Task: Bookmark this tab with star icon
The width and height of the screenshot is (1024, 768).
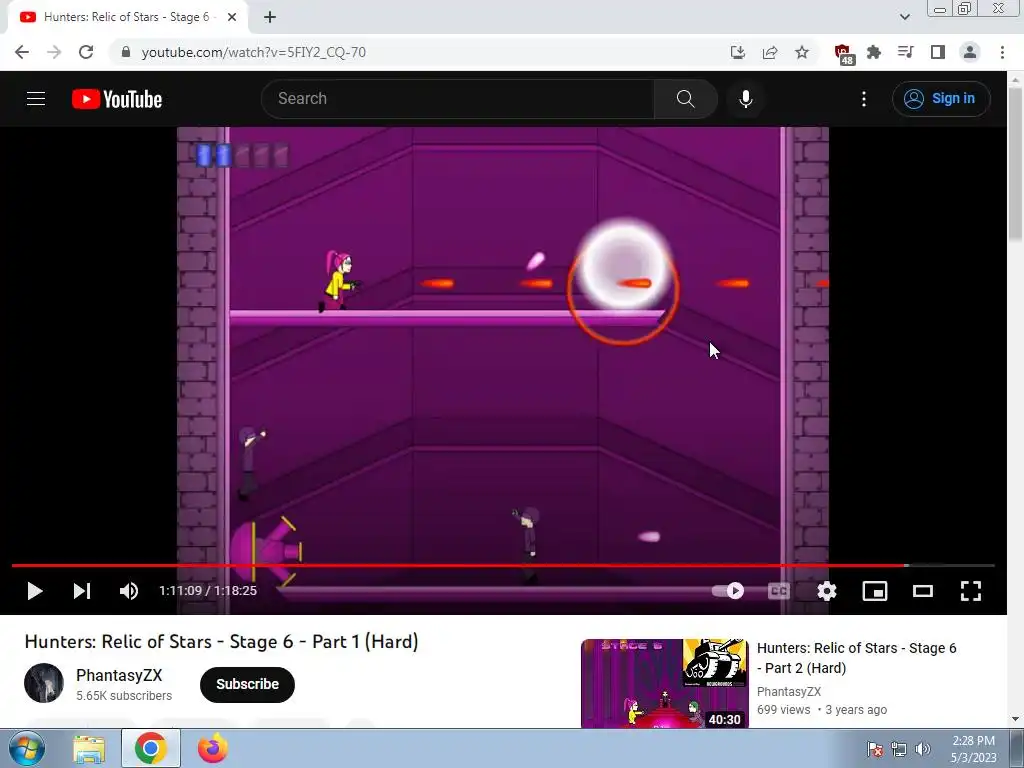Action: (x=802, y=52)
